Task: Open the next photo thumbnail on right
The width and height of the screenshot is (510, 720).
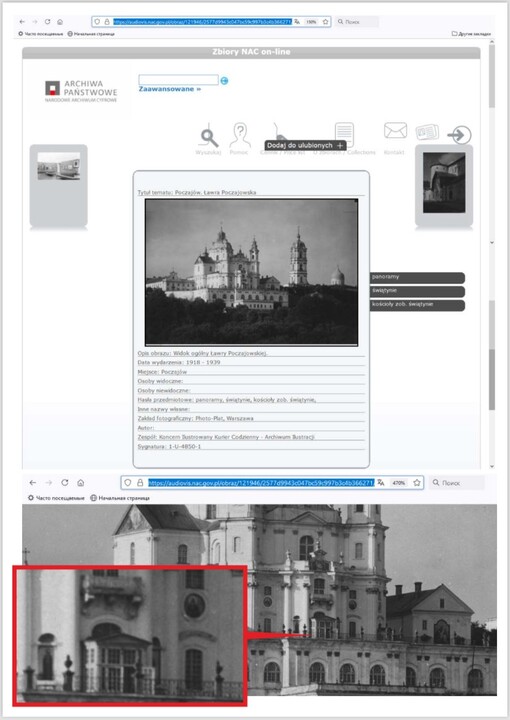Action: [444, 183]
